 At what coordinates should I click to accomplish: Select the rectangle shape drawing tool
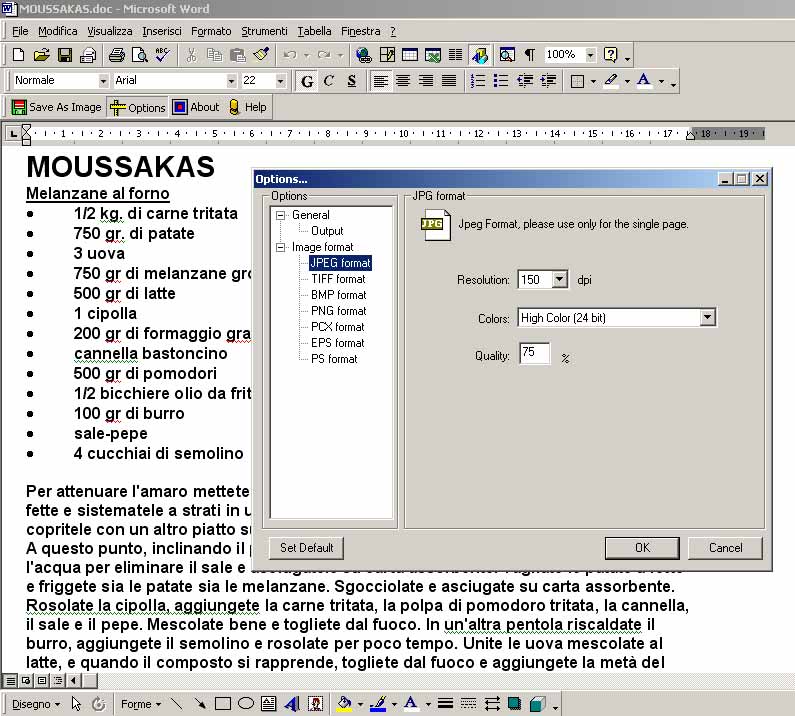coord(223,704)
